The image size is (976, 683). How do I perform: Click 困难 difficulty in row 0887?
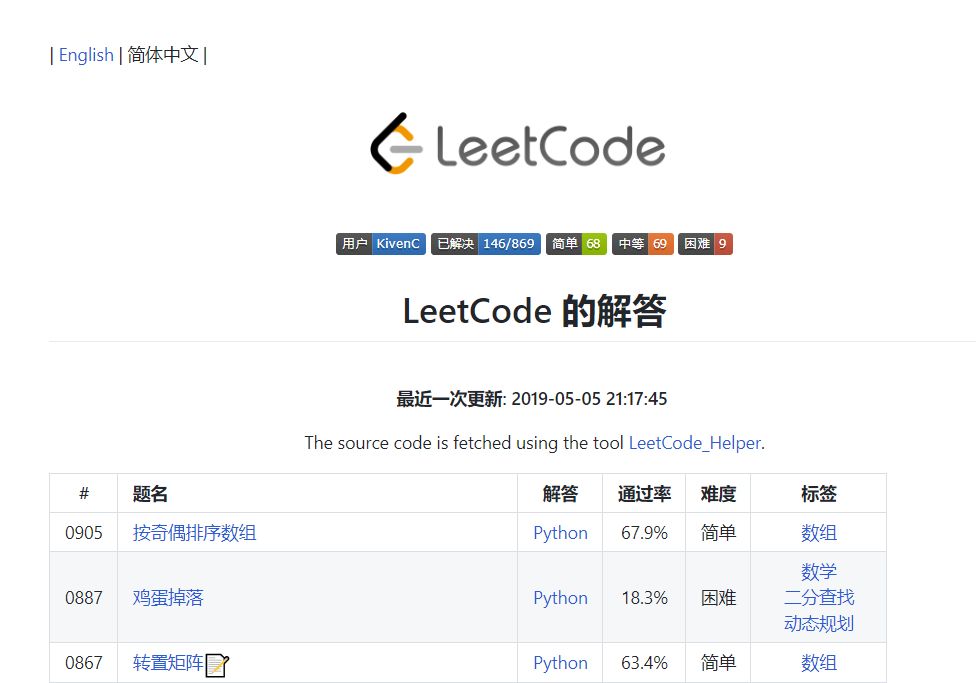[x=718, y=598]
